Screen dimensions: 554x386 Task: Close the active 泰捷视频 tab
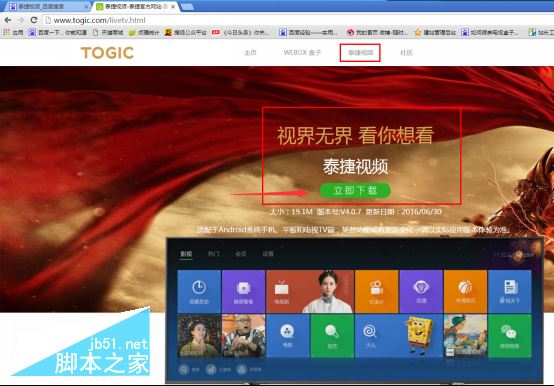click(173, 7)
